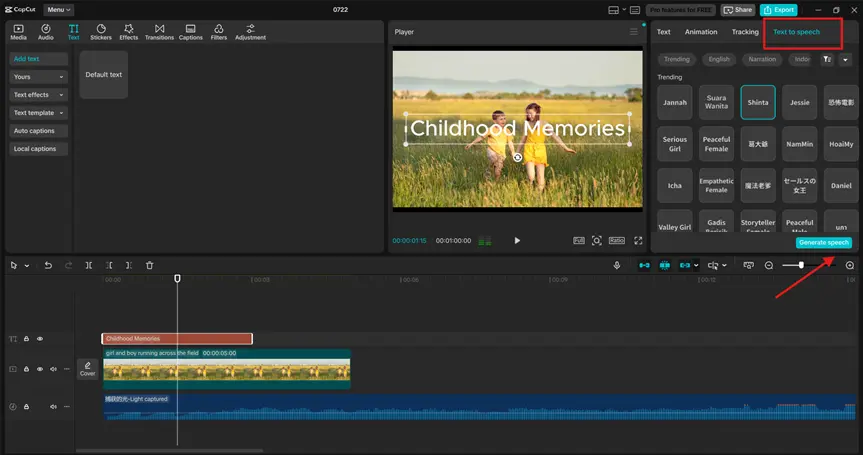Select the Jessie voice
Viewport: 863px width, 455px height.
pos(800,102)
